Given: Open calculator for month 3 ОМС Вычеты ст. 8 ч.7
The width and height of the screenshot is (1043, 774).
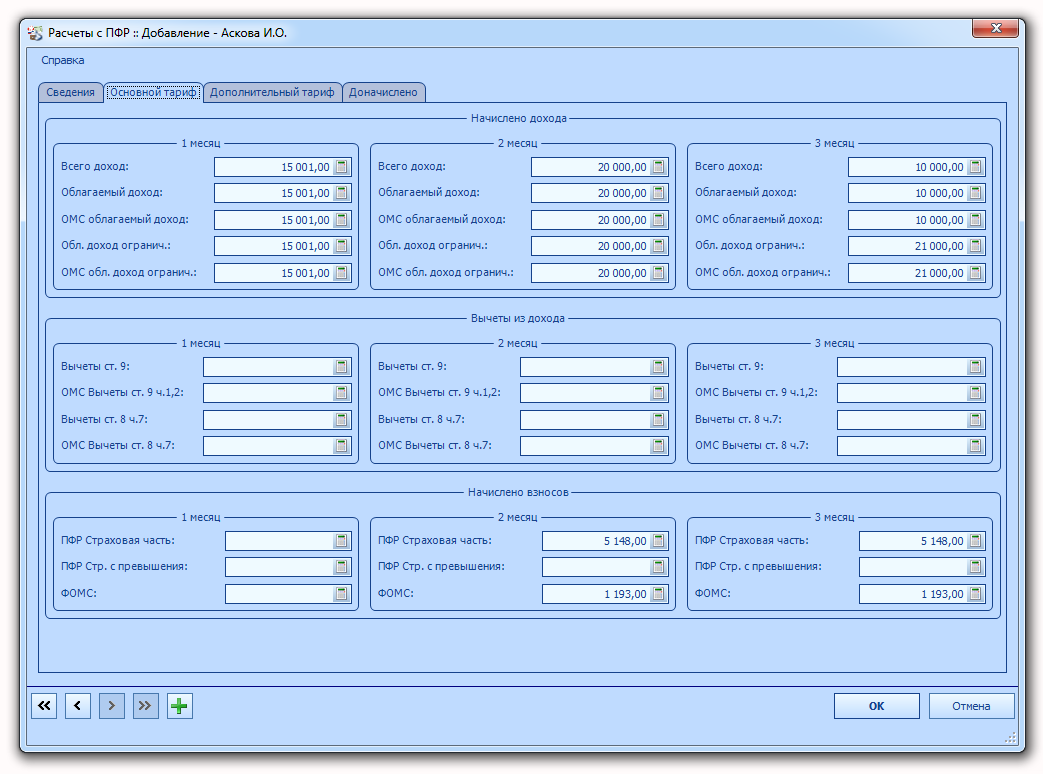Looking at the screenshot, I should click(975, 446).
